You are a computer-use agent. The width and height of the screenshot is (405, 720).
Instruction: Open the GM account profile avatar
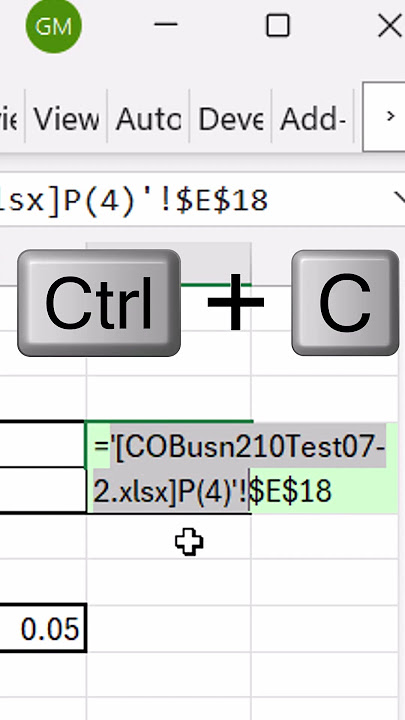[54, 26]
